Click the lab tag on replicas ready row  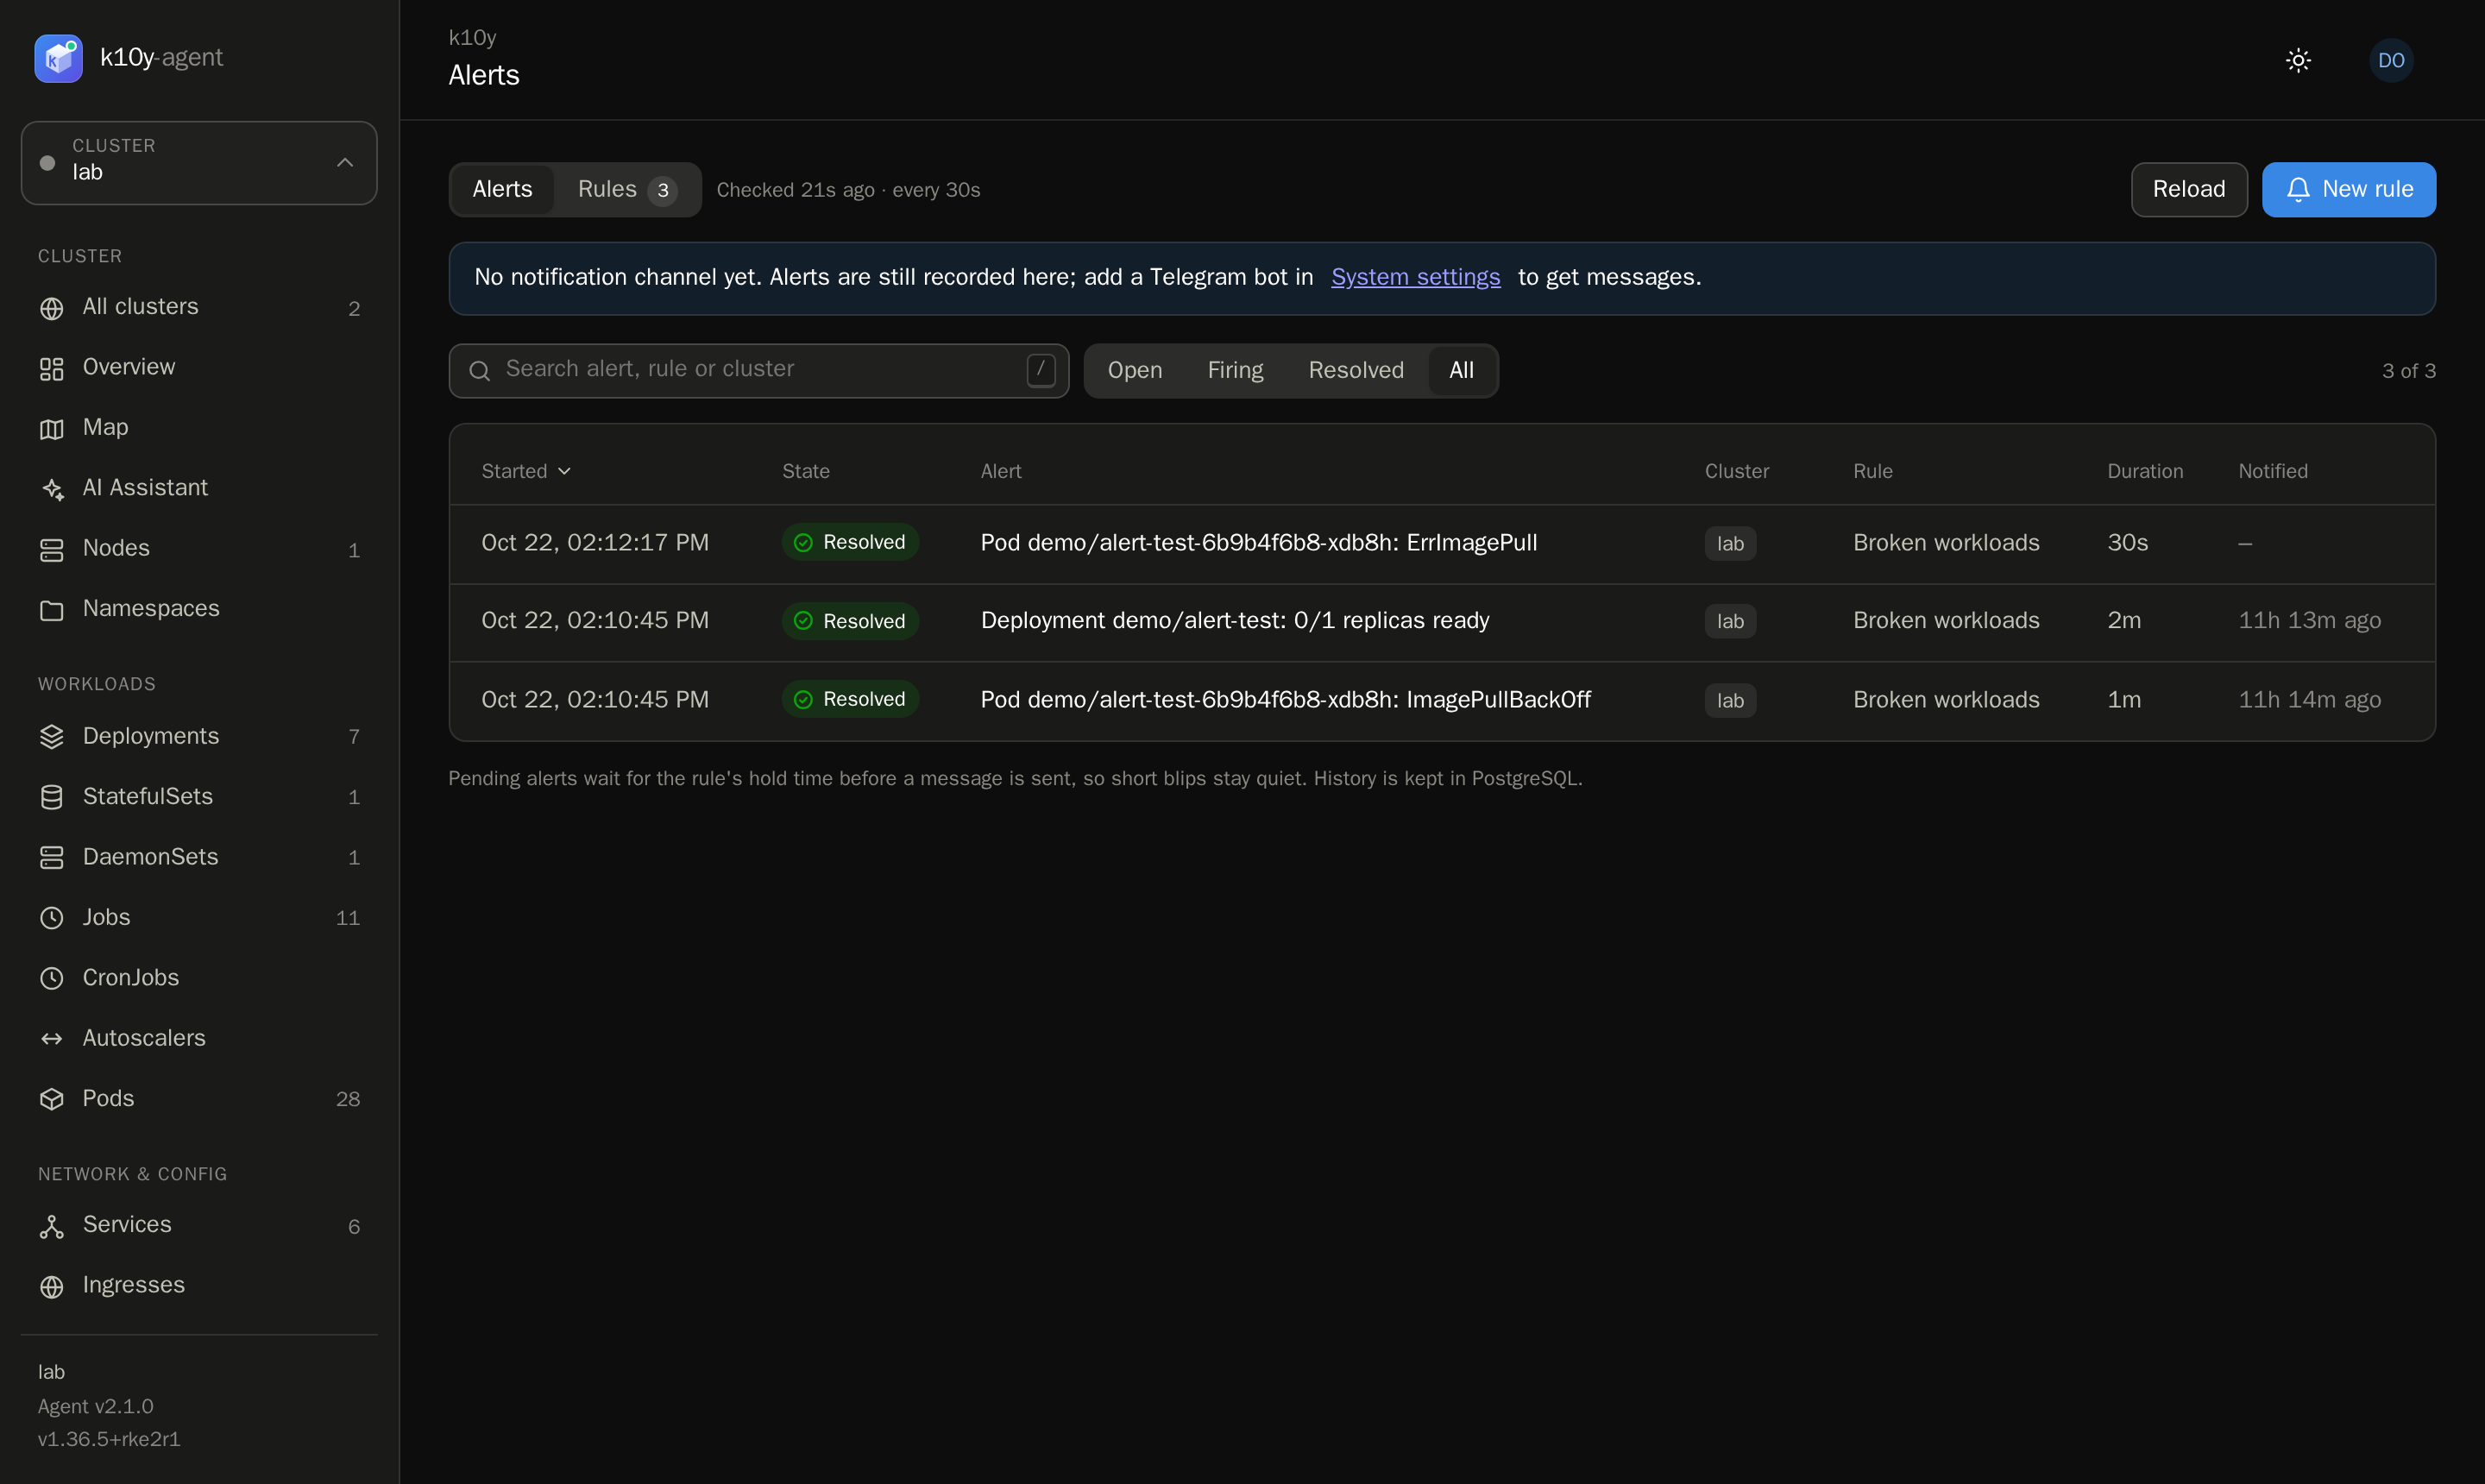(x=1730, y=621)
